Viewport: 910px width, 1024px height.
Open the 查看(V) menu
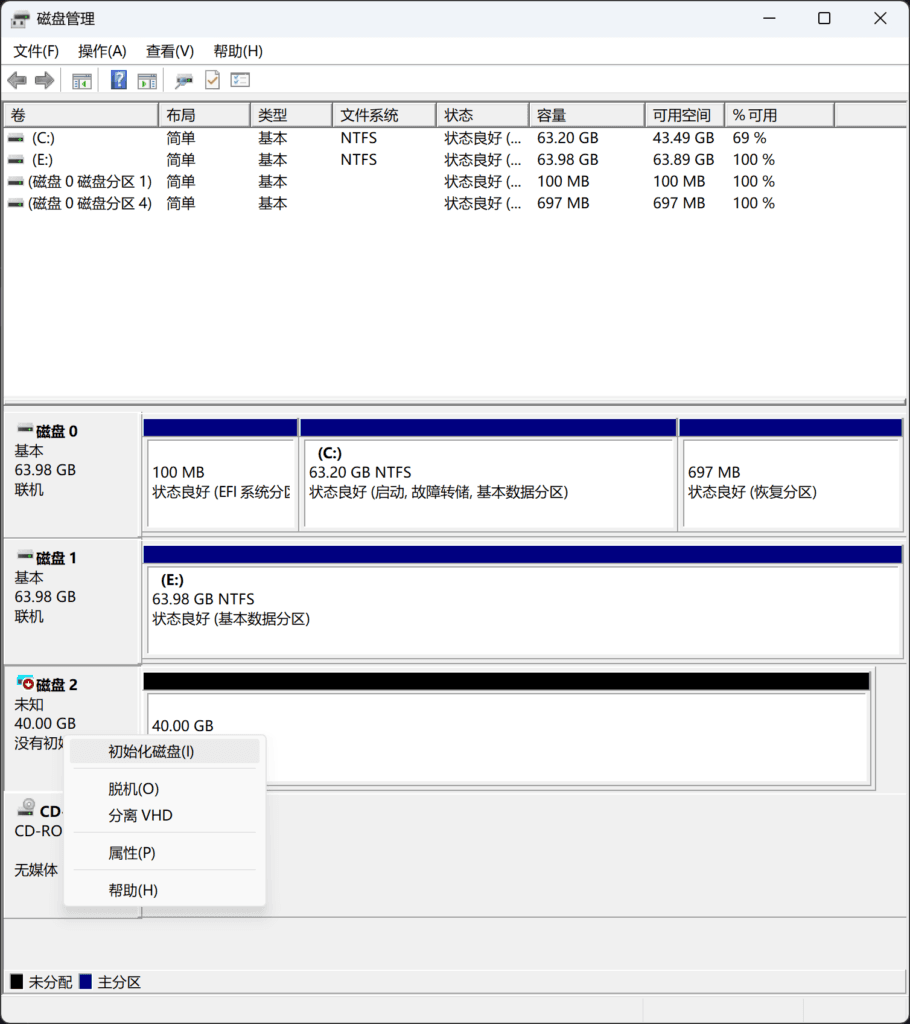(167, 51)
